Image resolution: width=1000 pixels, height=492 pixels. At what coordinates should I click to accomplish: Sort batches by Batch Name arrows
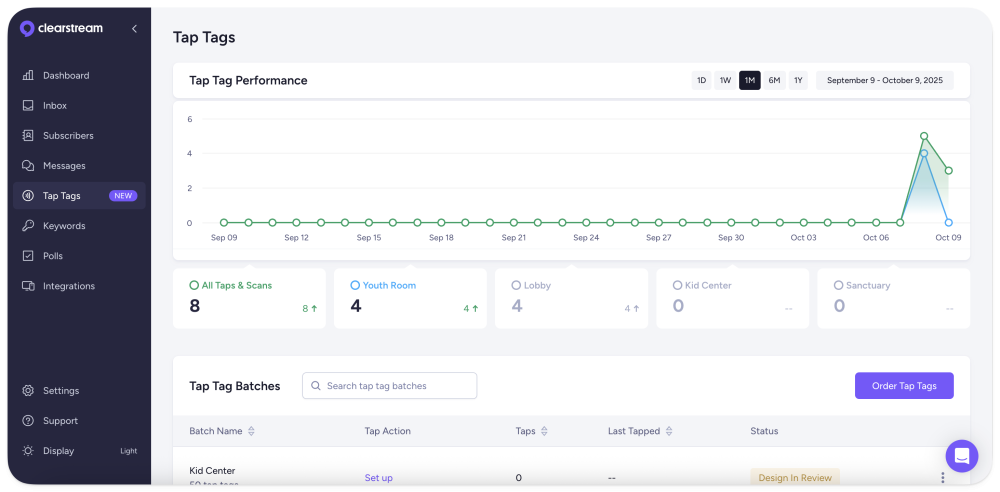click(x=251, y=431)
